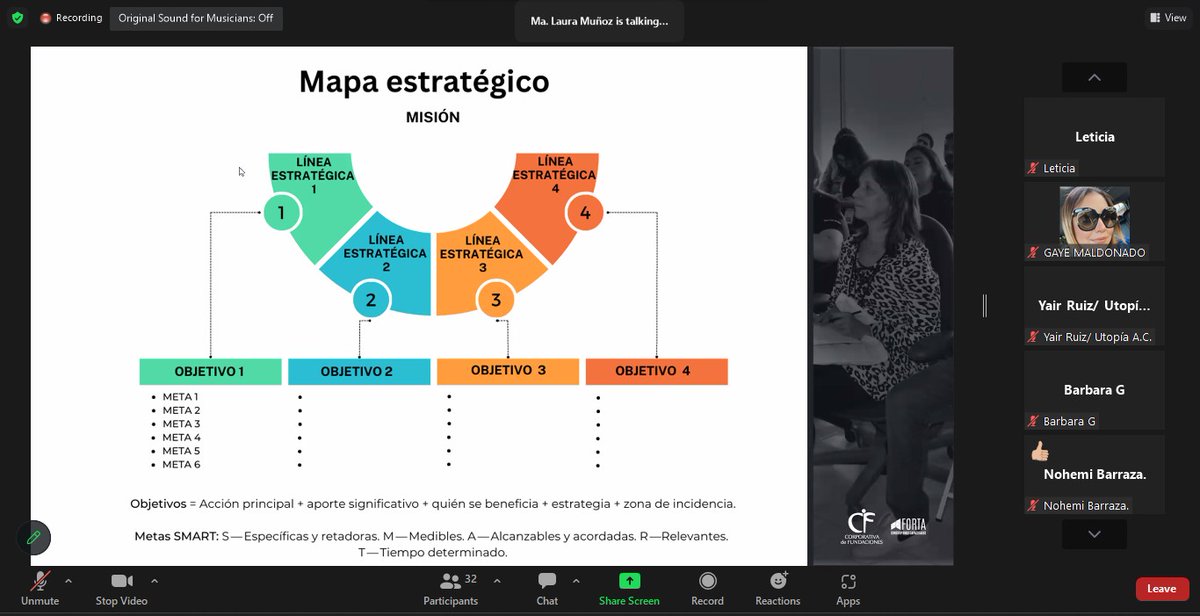The width and height of the screenshot is (1200, 616).
Task: Click the panel resize divider handle
Action: click(x=985, y=305)
